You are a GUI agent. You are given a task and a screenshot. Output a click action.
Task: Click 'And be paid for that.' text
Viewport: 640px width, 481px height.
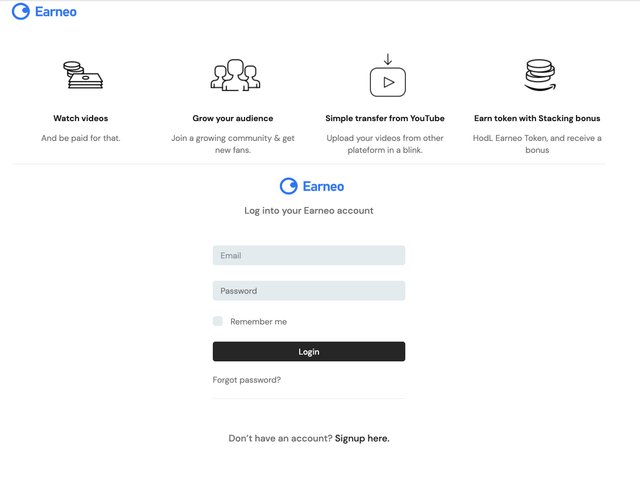click(x=81, y=138)
